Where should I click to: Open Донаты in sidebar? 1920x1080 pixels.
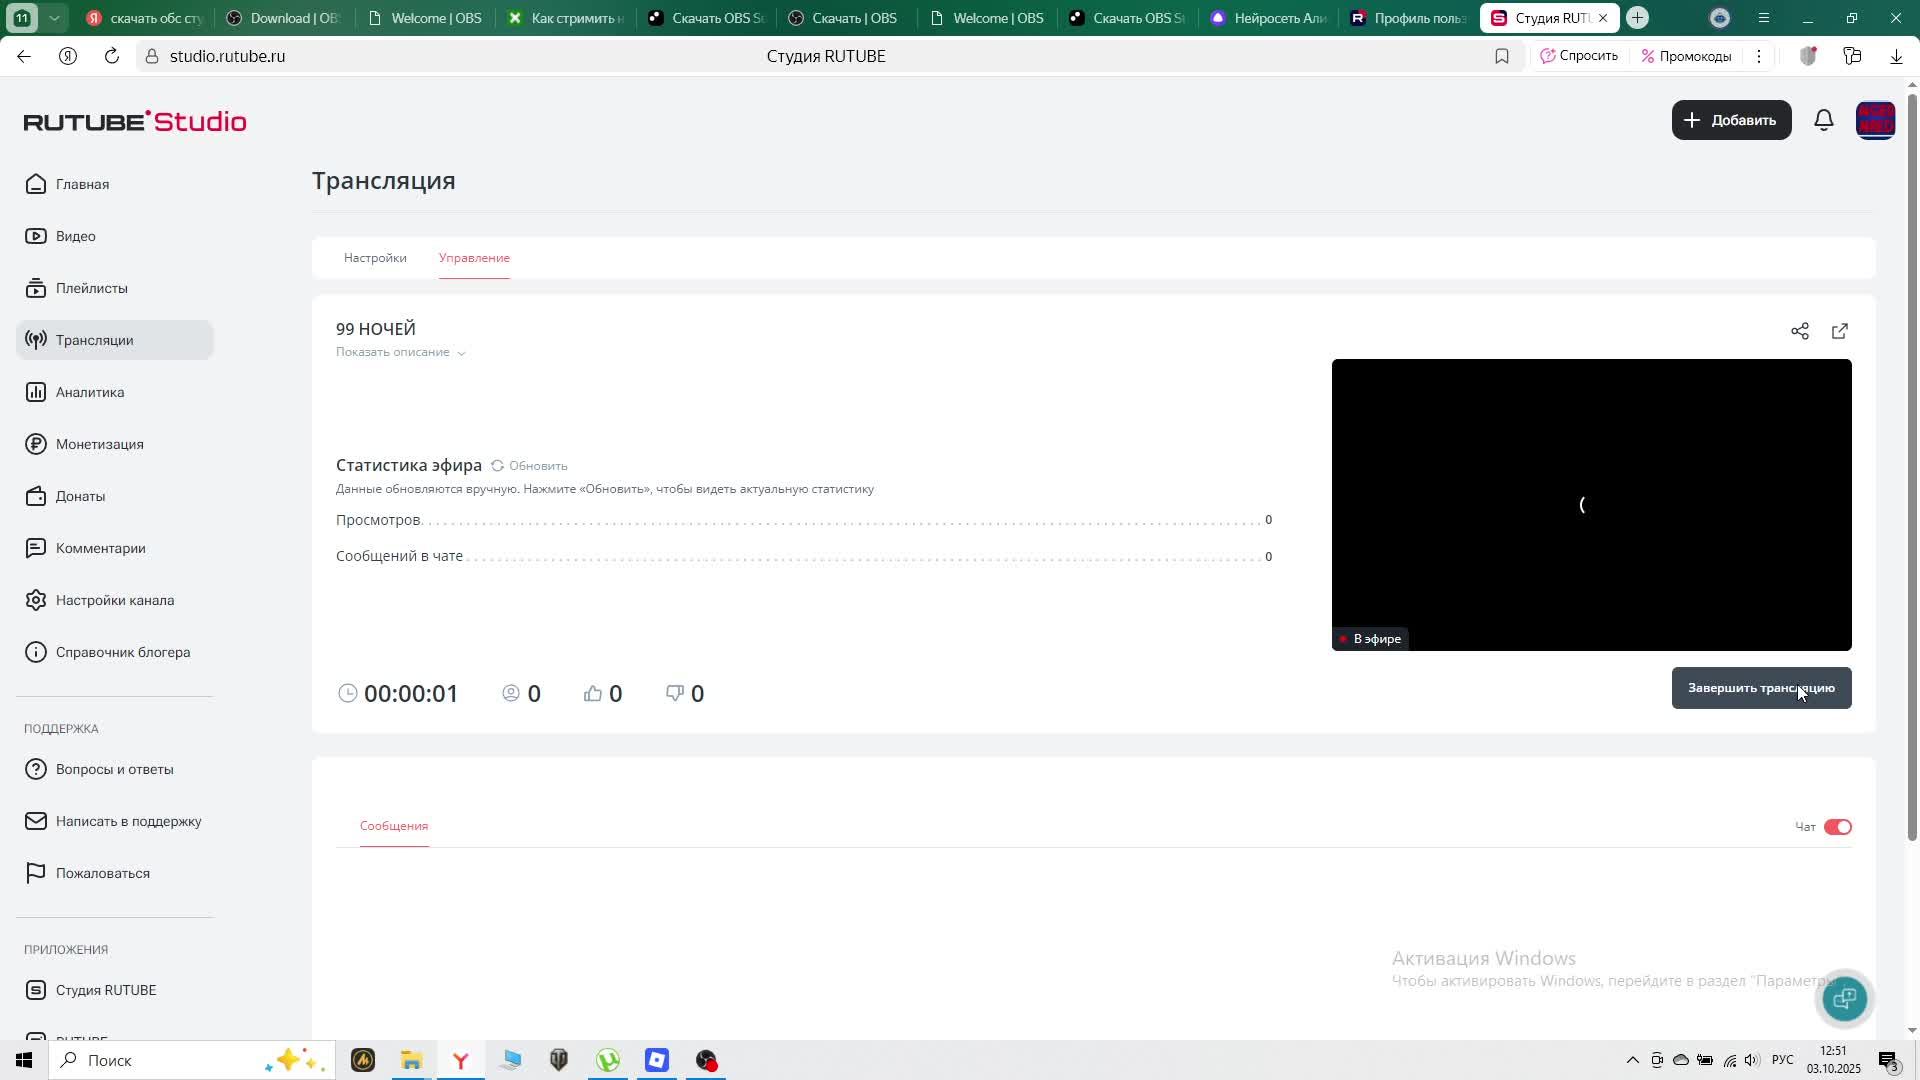coord(80,496)
